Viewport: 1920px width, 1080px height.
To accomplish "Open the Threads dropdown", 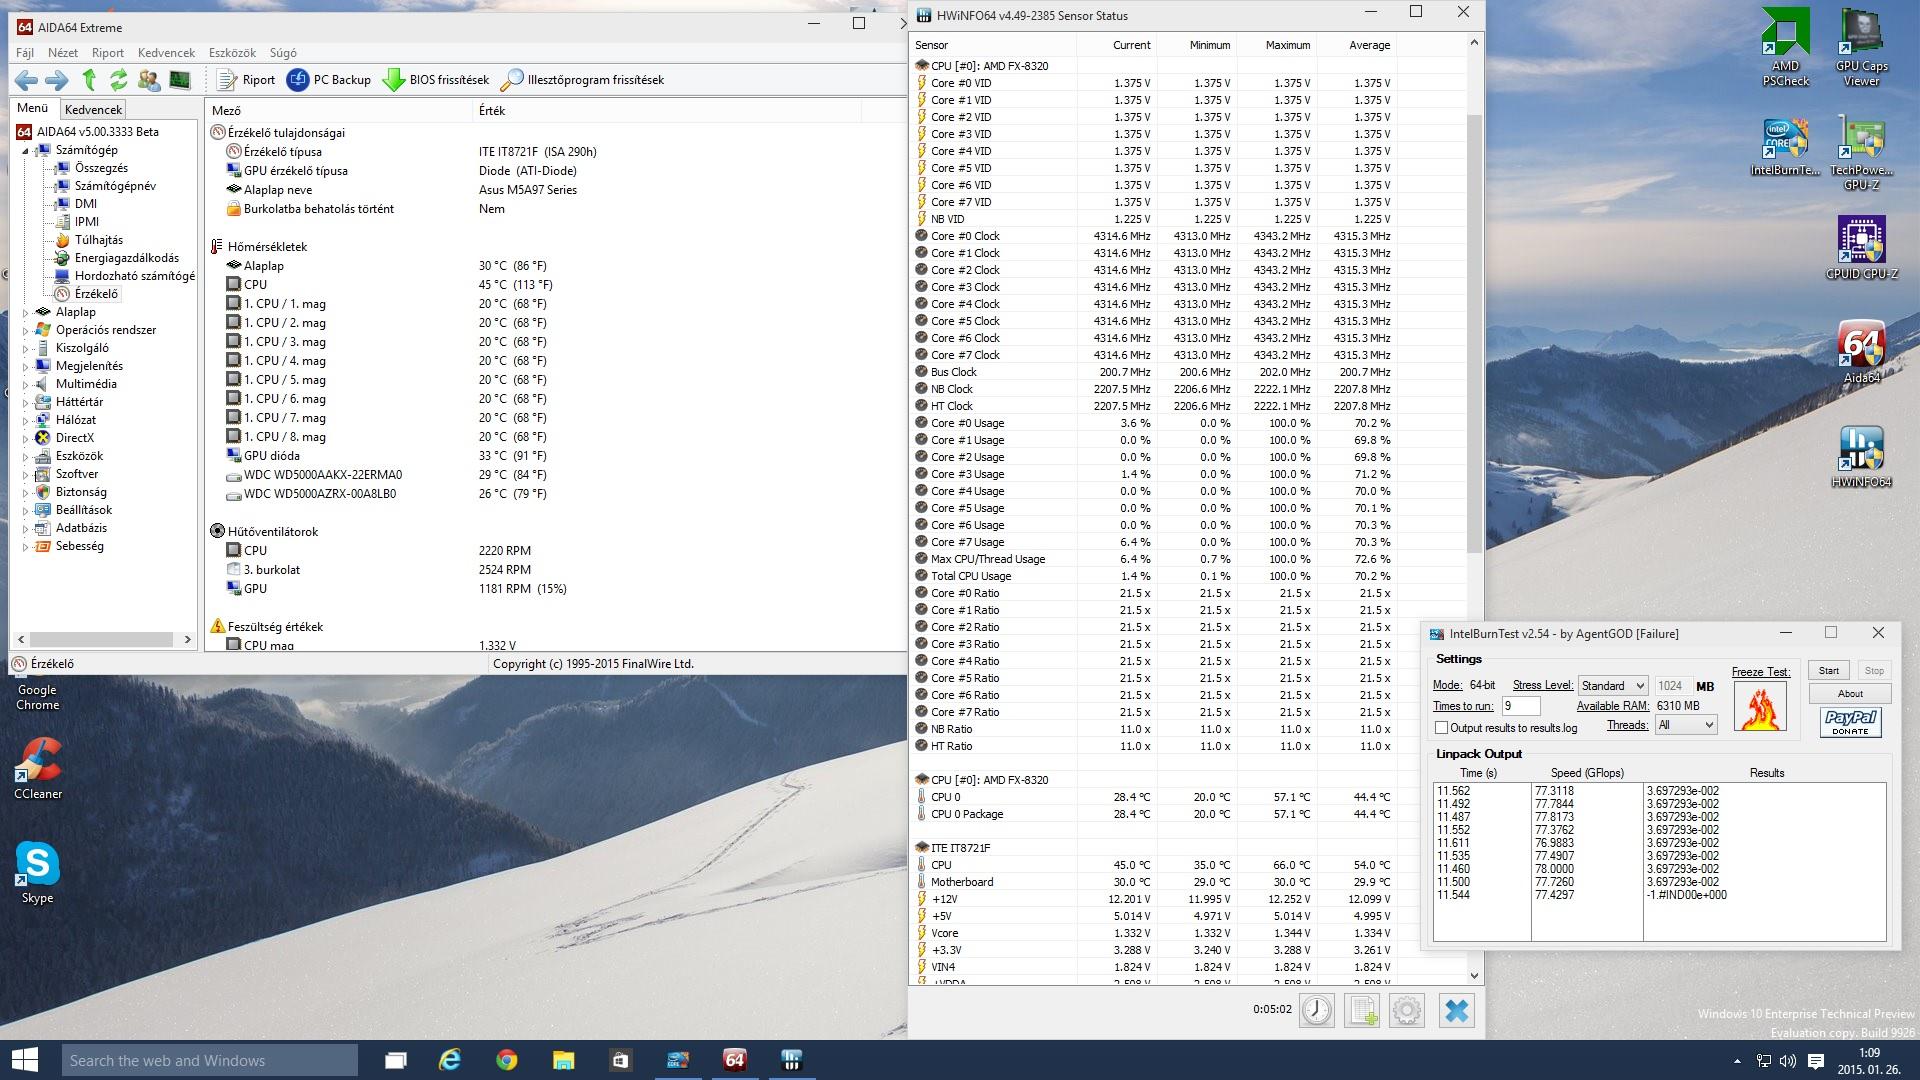I will (1686, 725).
